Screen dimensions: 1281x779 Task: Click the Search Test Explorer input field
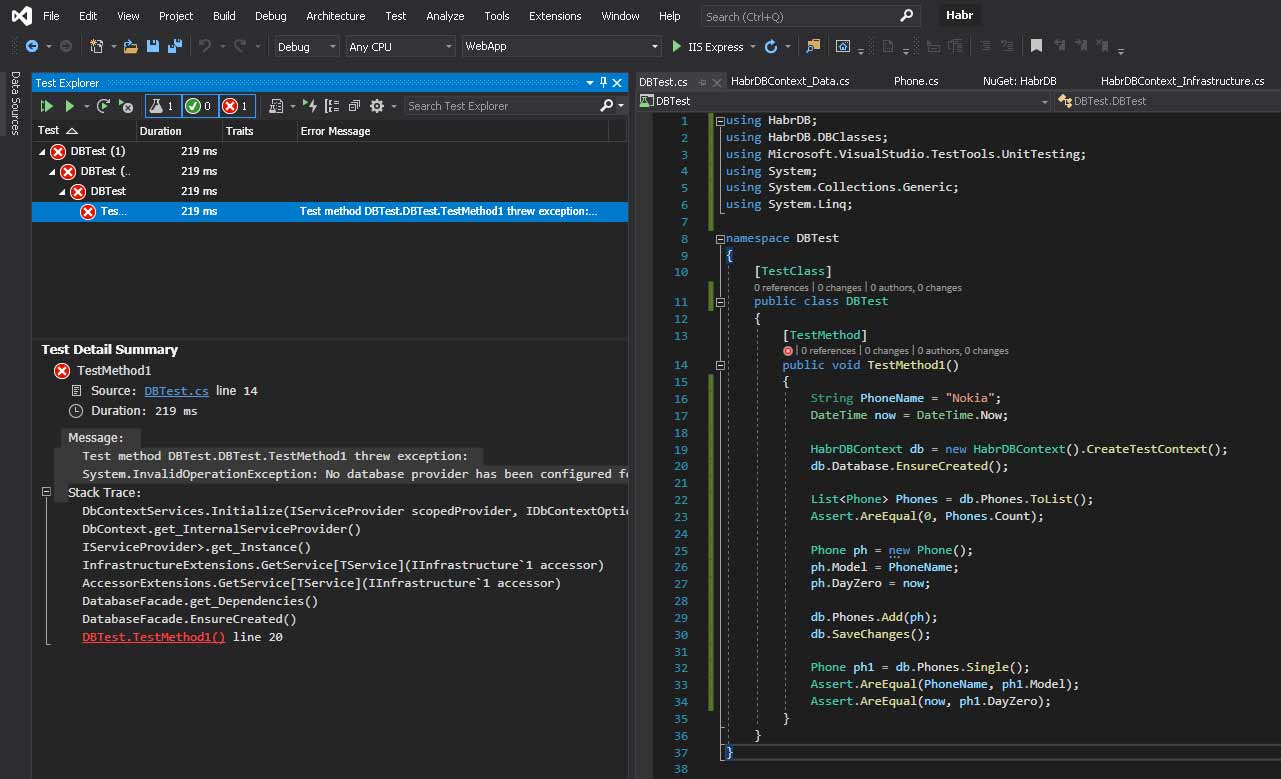[500, 106]
